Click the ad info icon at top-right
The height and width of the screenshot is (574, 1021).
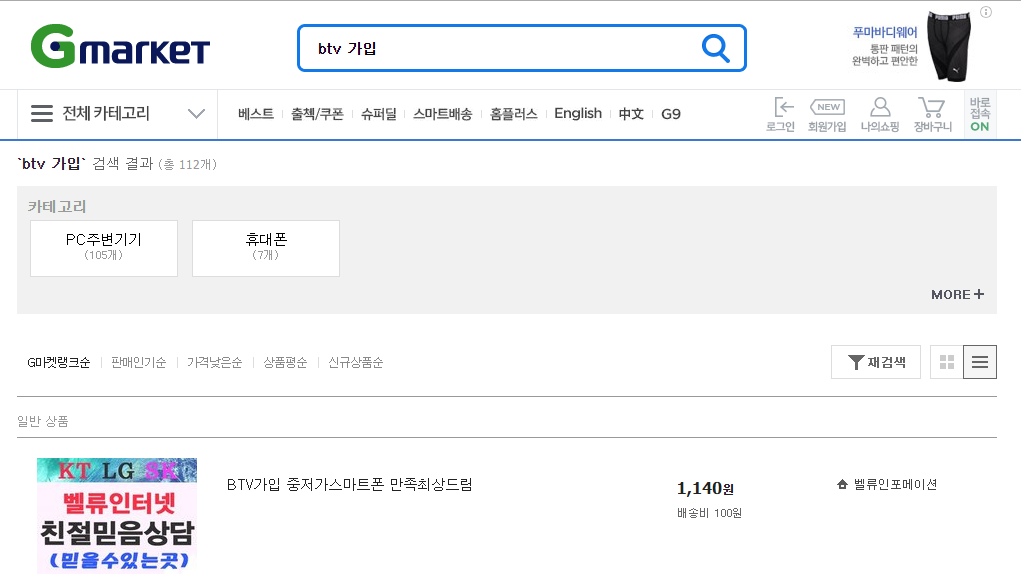coord(986,12)
